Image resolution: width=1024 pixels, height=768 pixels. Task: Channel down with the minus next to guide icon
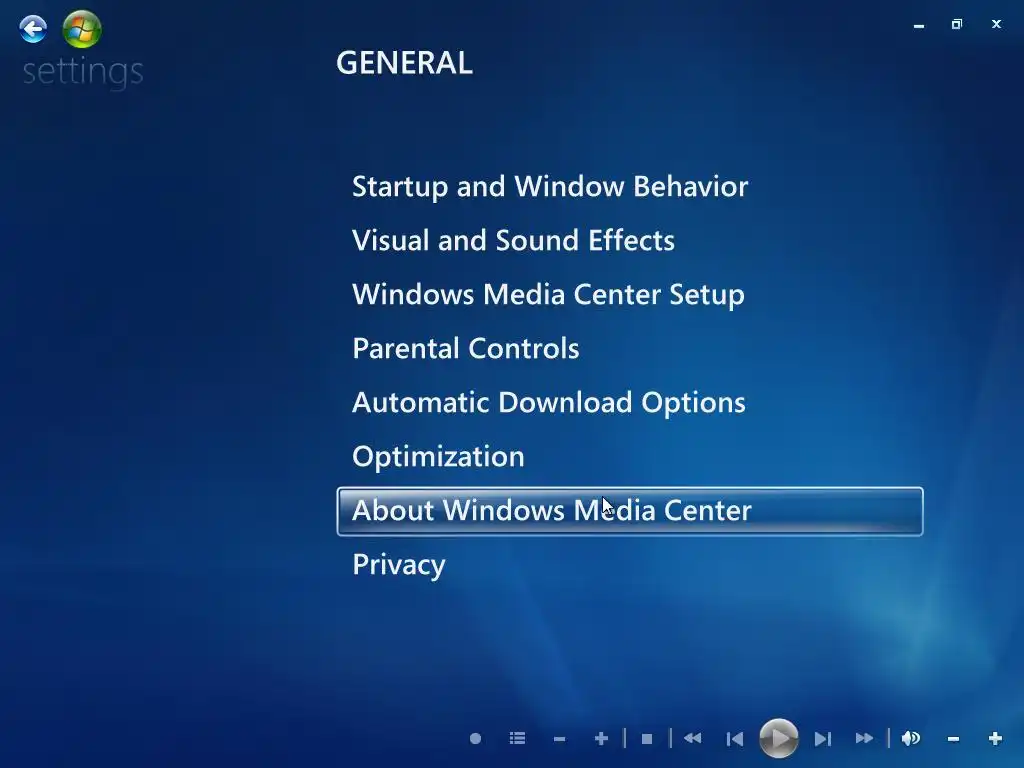coord(559,739)
